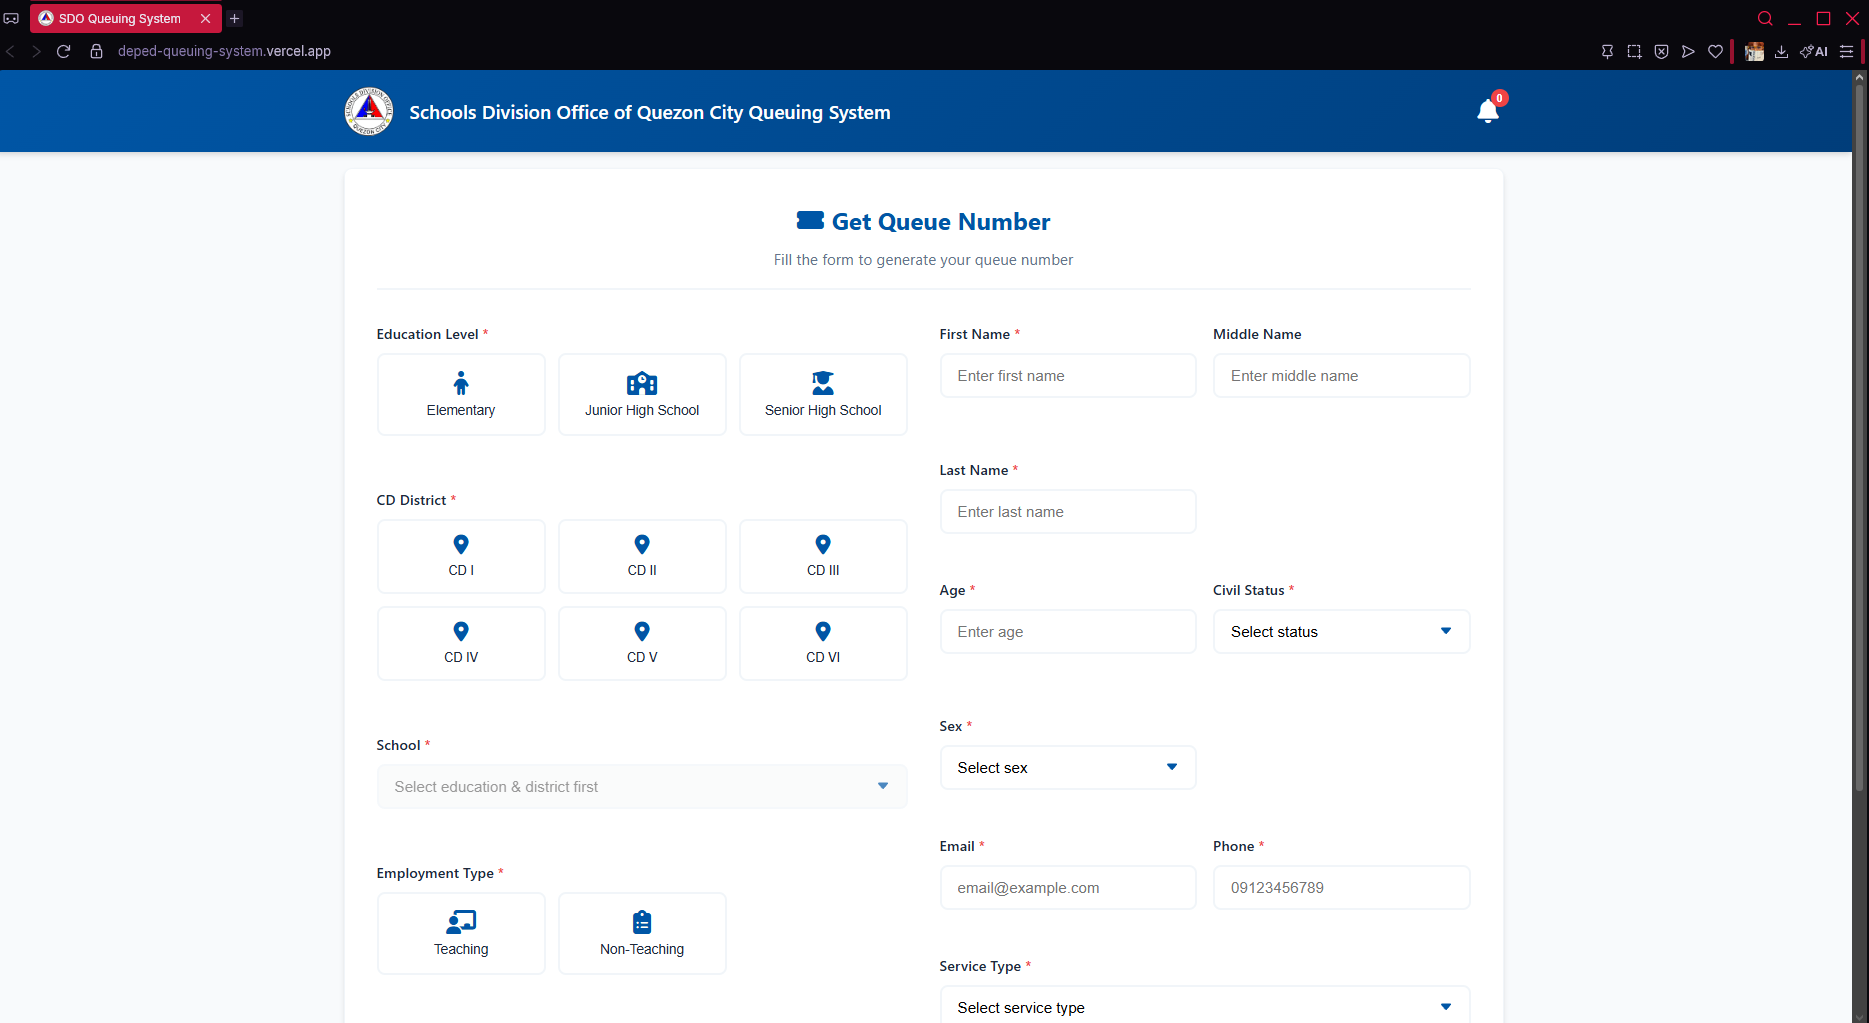Click the pin icon in browser toolbar
The height and width of the screenshot is (1023, 1869).
[1607, 51]
